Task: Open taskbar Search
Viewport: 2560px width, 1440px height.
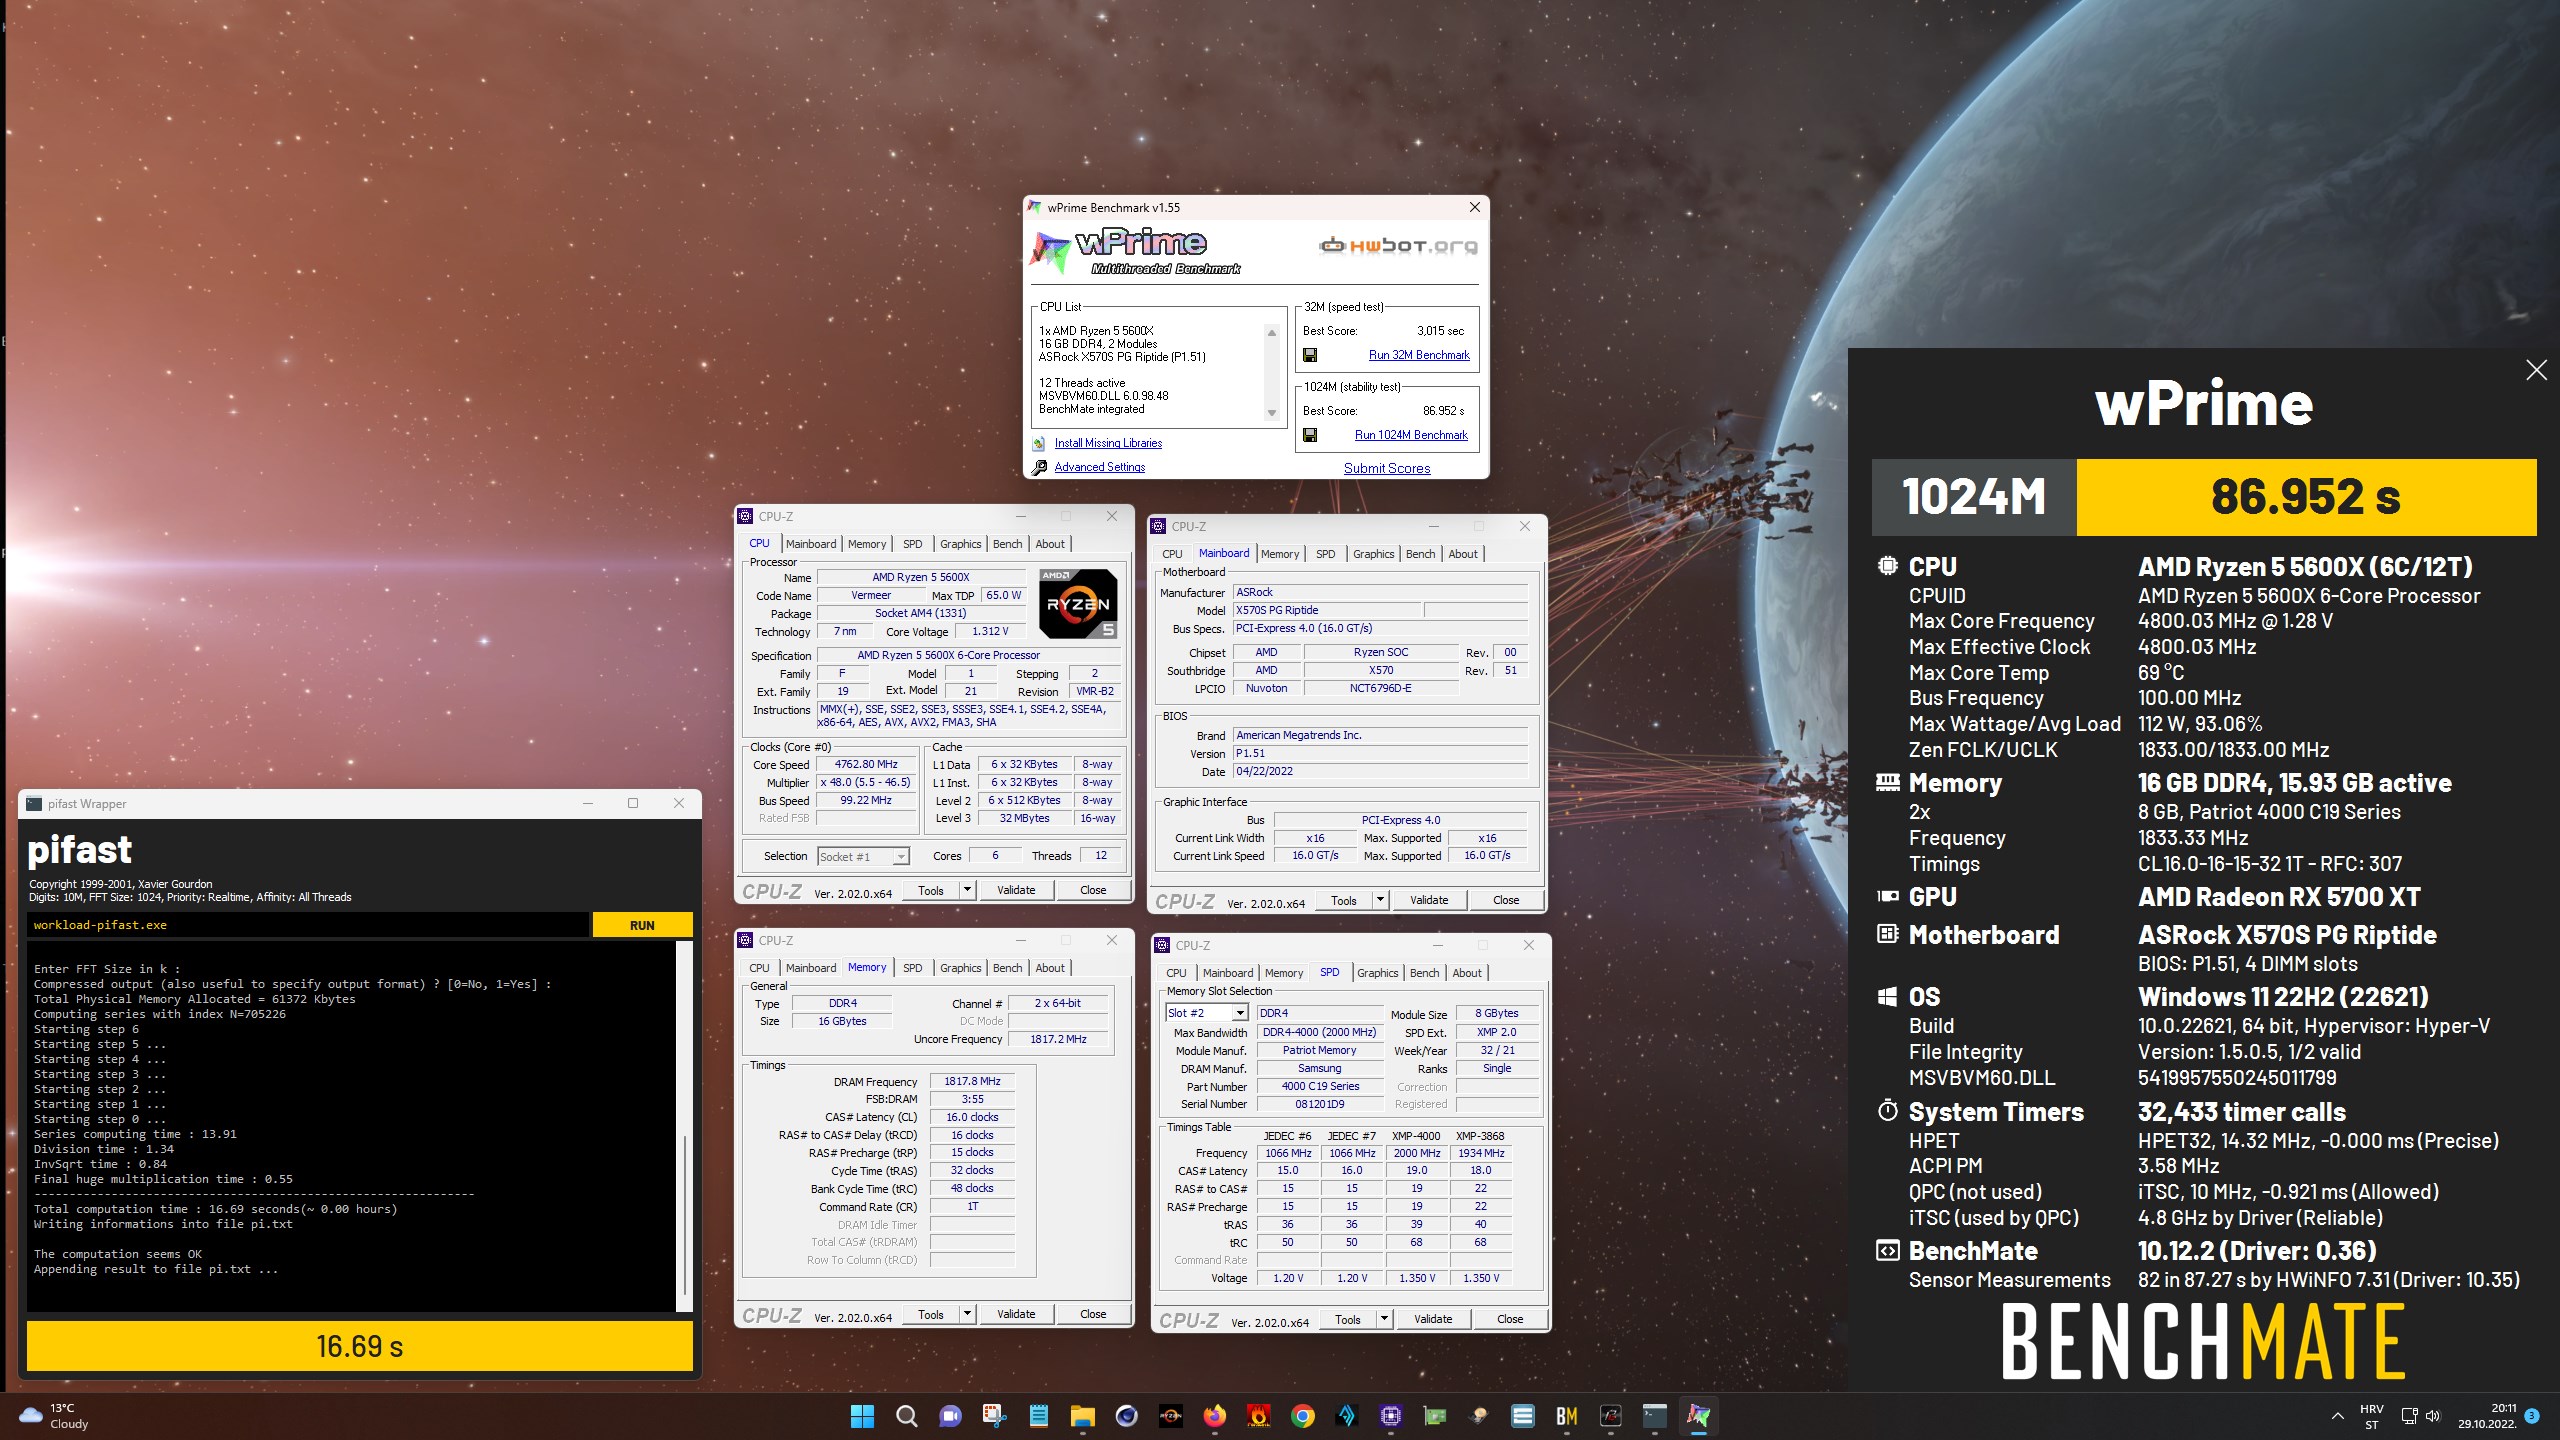Action: click(x=906, y=1416)
